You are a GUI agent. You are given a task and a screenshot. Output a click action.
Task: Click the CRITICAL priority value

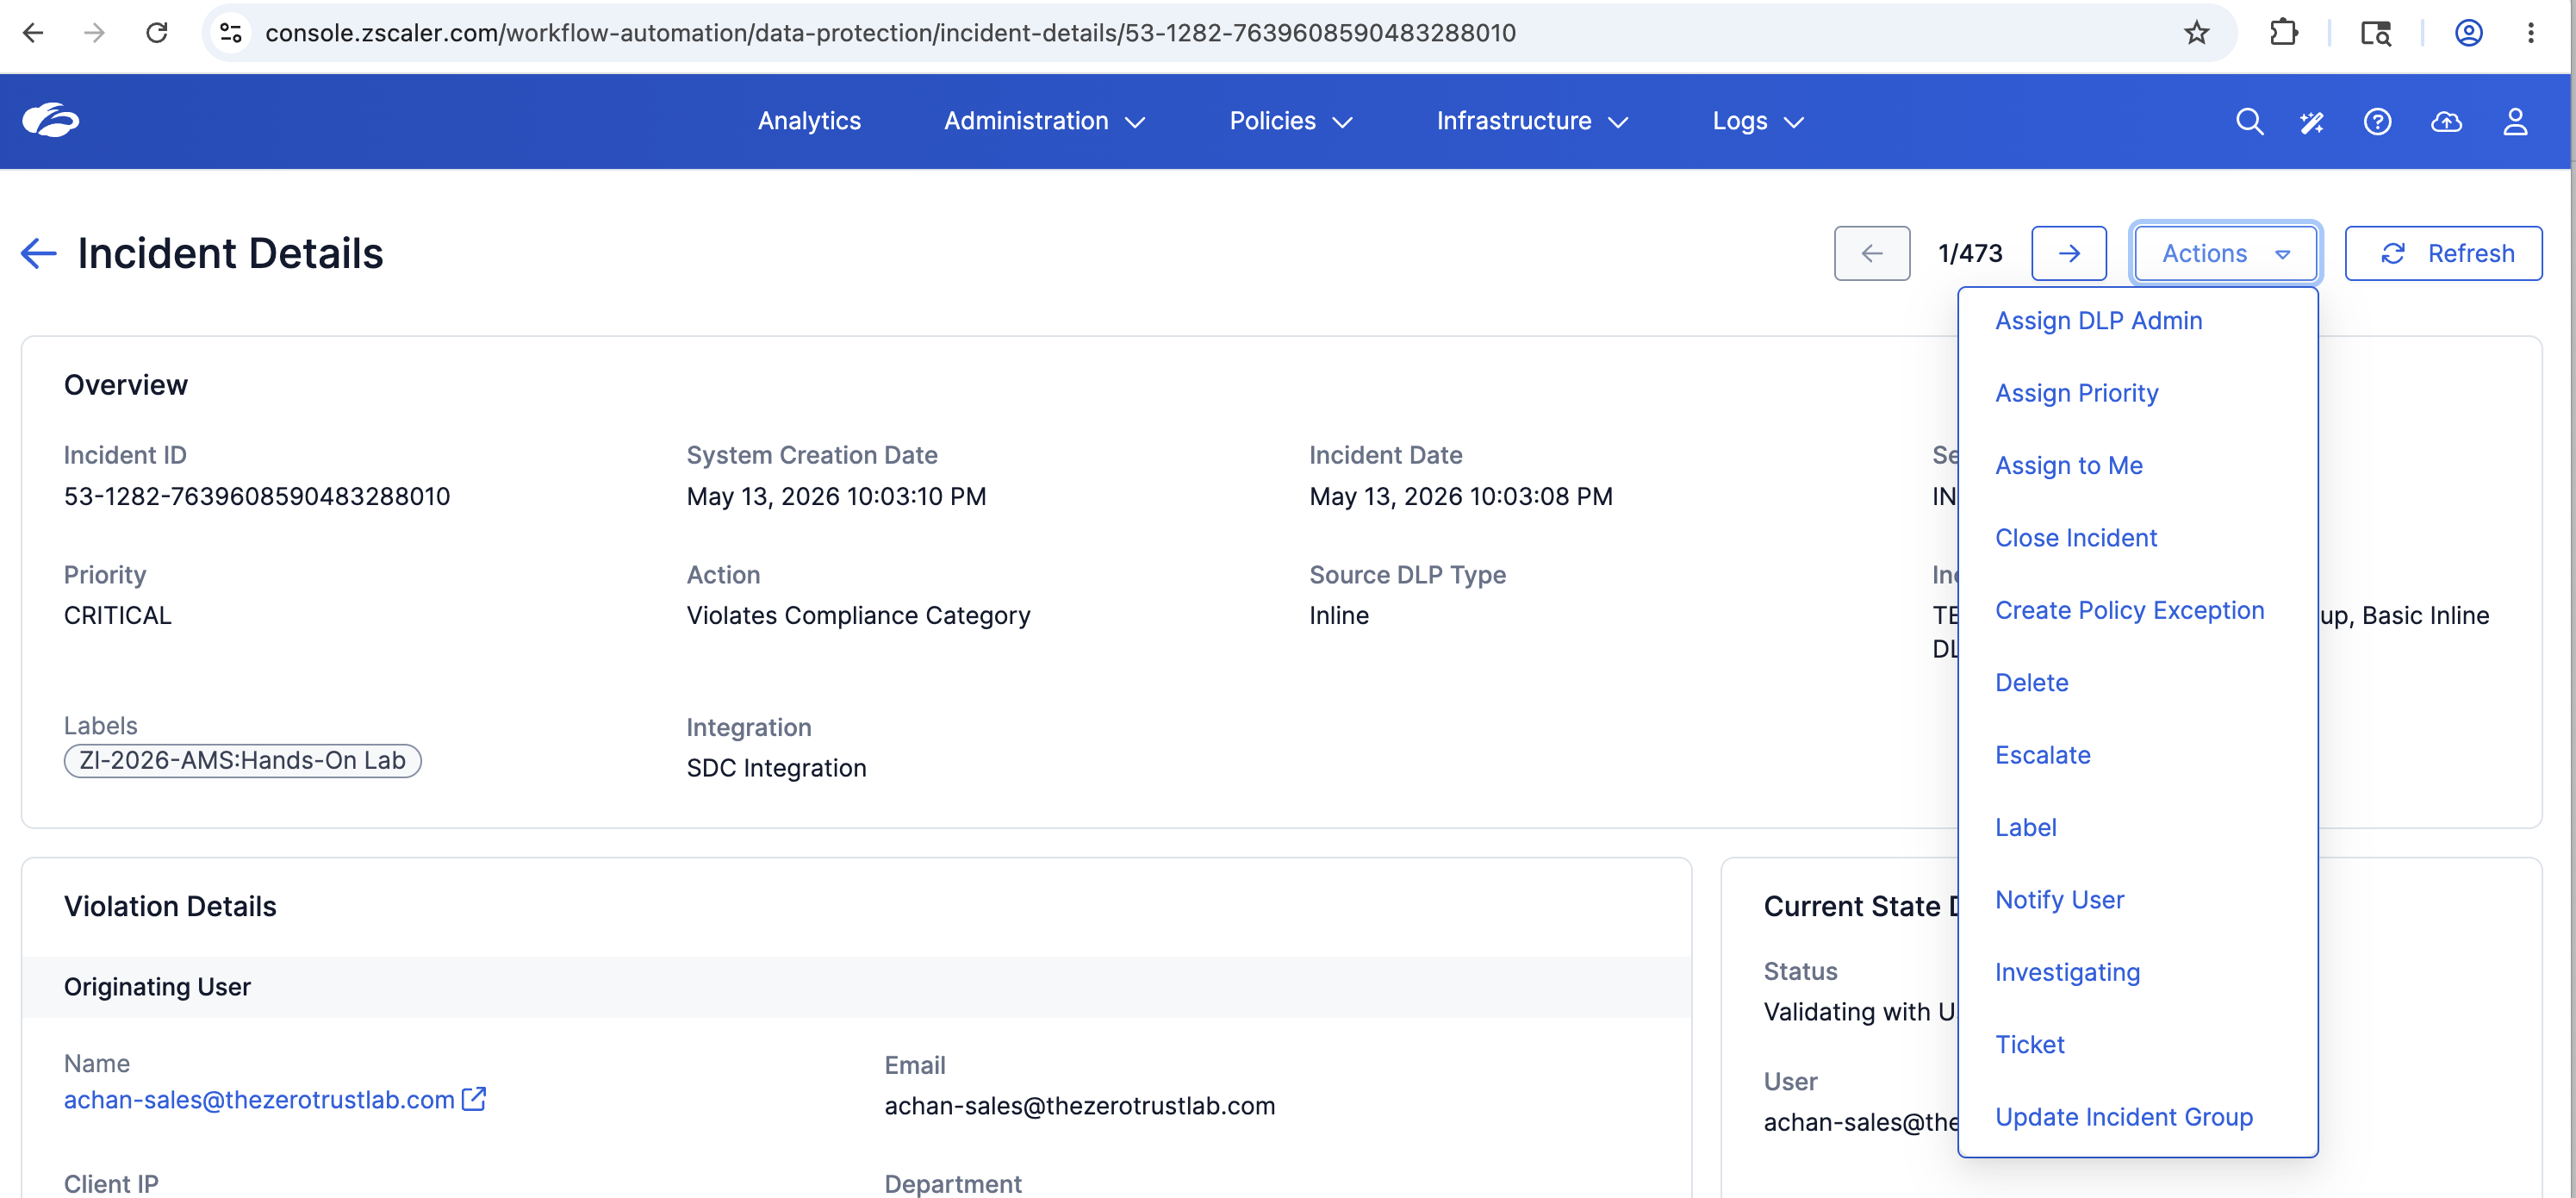[x=118, y=616]
